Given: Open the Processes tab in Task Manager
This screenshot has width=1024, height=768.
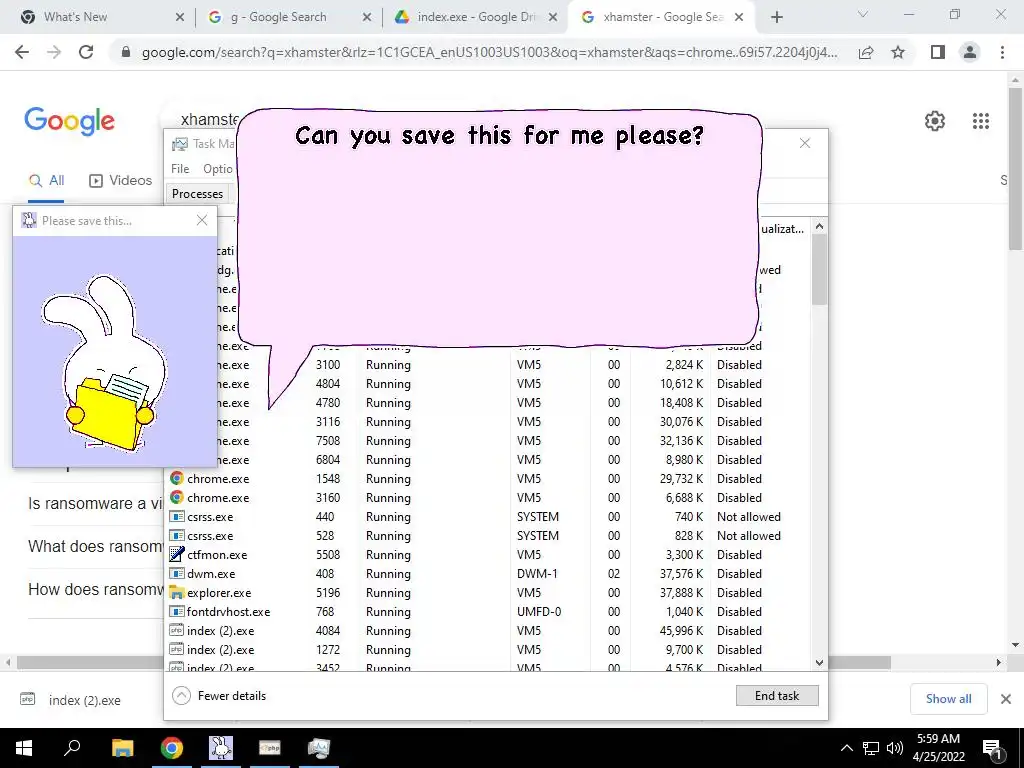Looking at the screenshot, I should tap(197, 193).
